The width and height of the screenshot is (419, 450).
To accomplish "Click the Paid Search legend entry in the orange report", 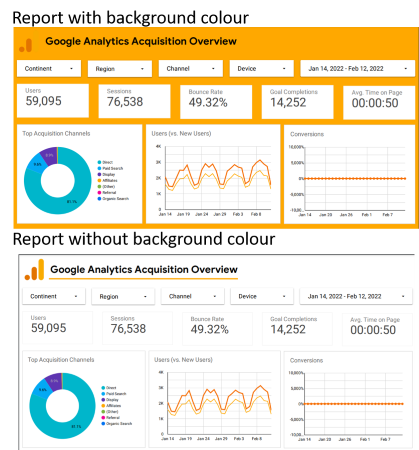I will click(110, 168).
